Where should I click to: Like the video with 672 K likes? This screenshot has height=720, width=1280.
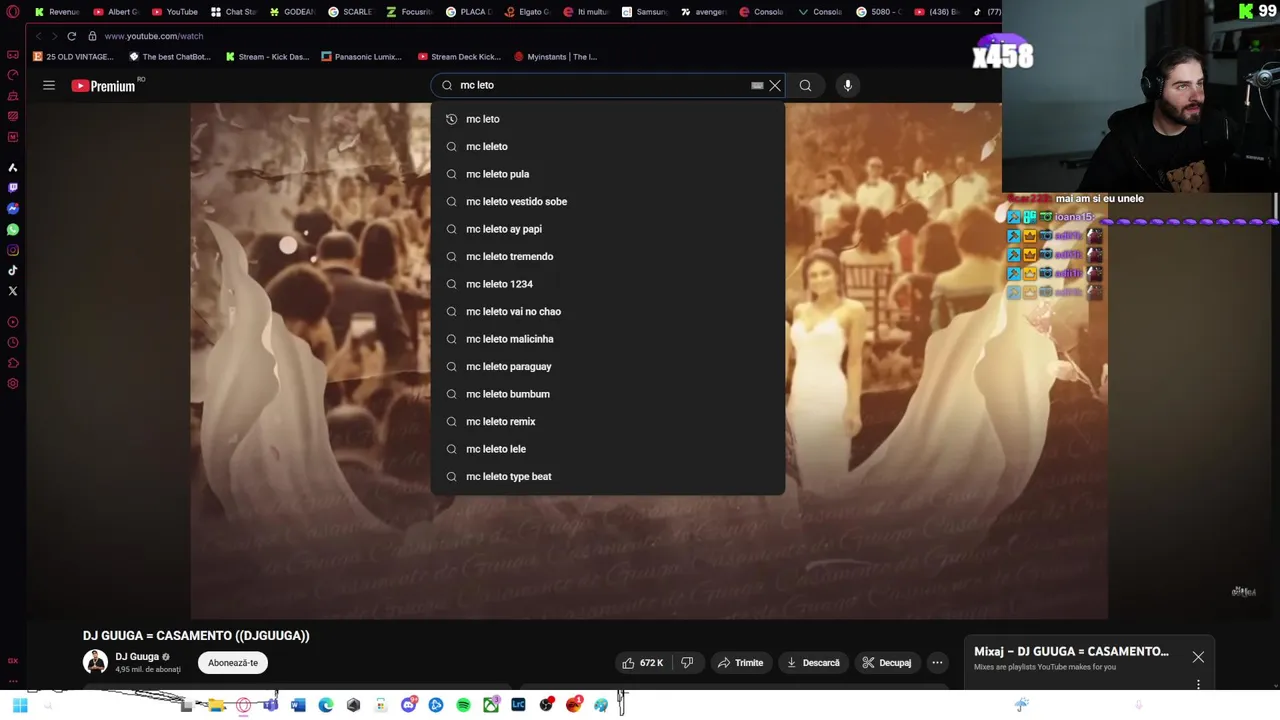(x=643, y=663)
